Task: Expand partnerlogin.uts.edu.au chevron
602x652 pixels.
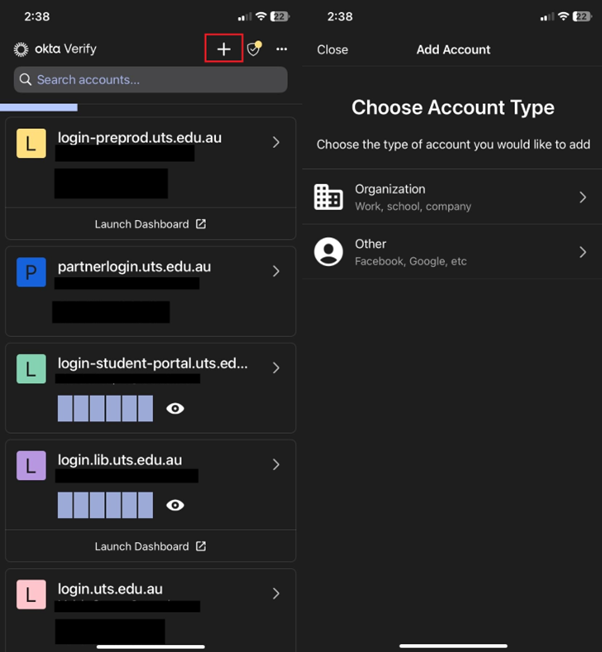Action: tap(276, 272)
